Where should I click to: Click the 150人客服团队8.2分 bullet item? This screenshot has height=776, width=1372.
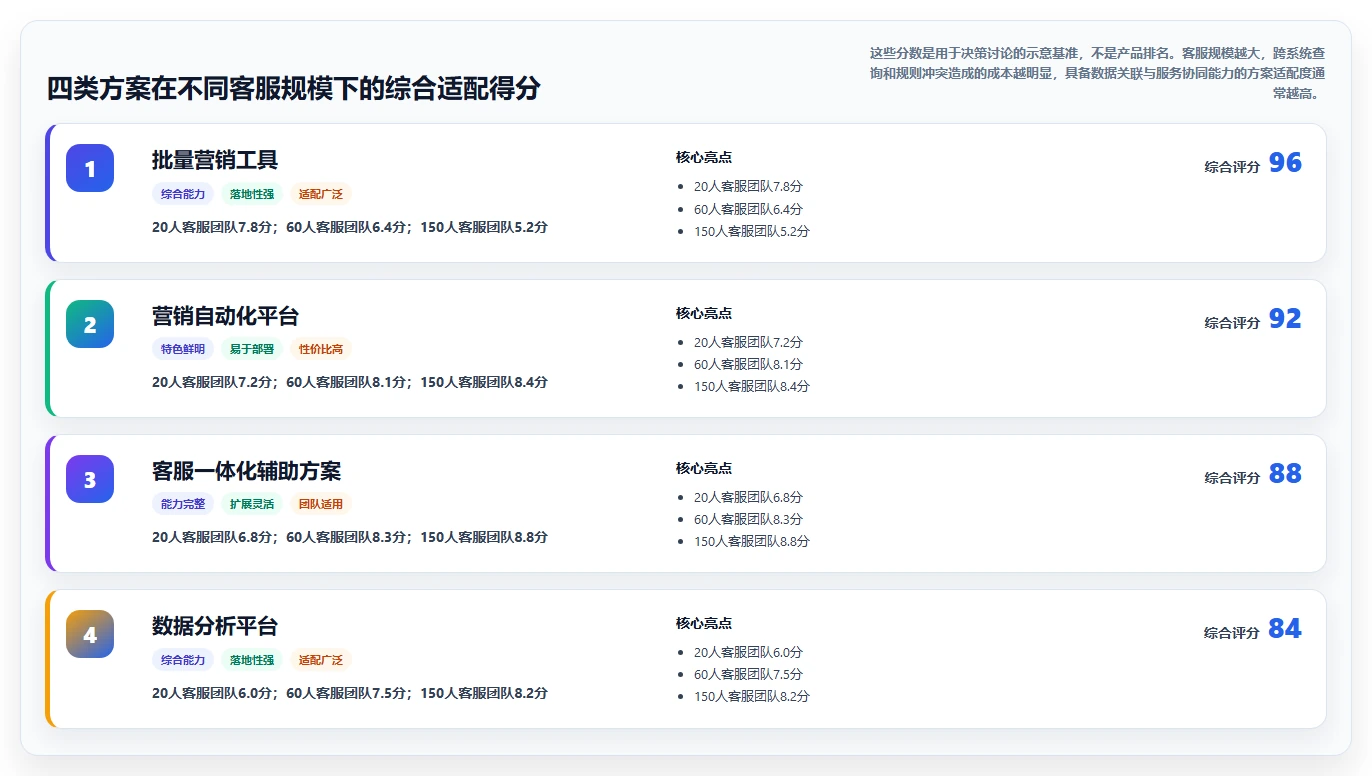752,696
